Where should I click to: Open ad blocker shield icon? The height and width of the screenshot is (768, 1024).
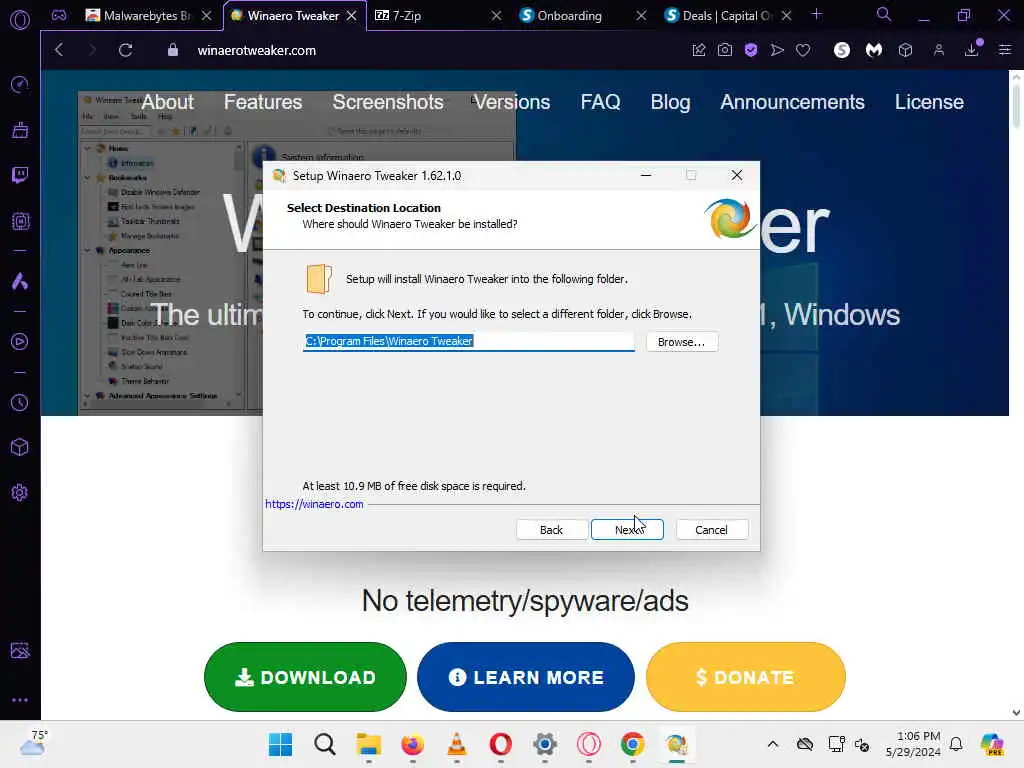[x=751, y=50]
